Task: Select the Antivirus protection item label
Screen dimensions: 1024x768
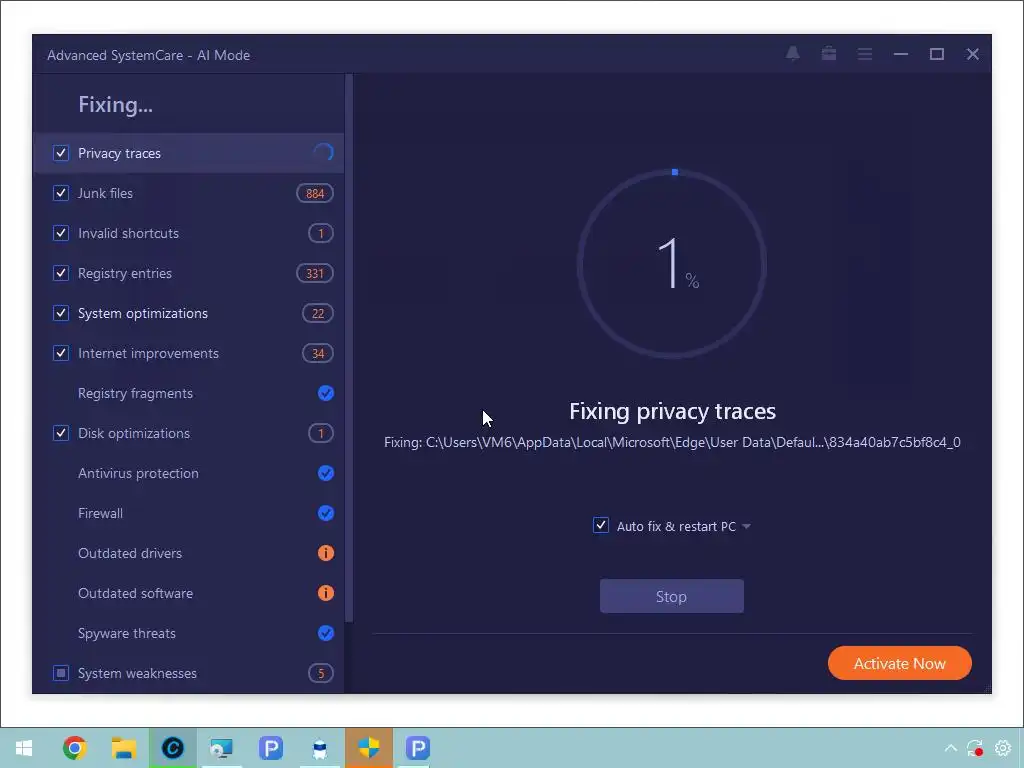Action: 138,473
